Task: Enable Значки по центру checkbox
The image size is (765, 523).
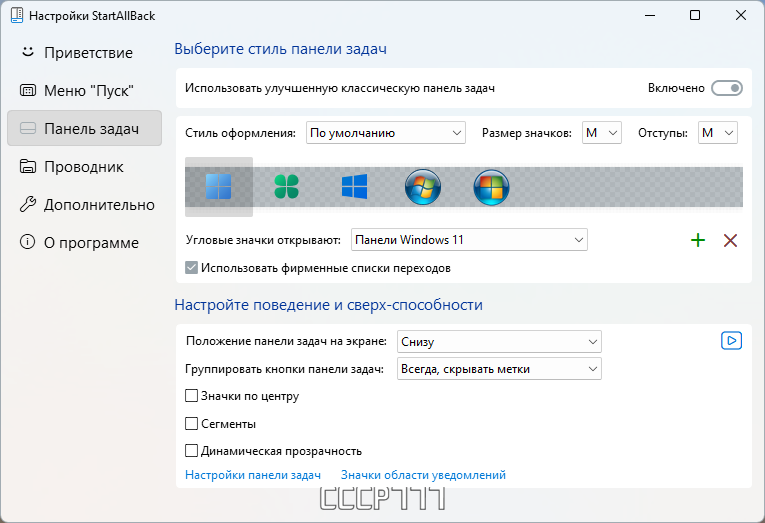Action: point(191,396)
